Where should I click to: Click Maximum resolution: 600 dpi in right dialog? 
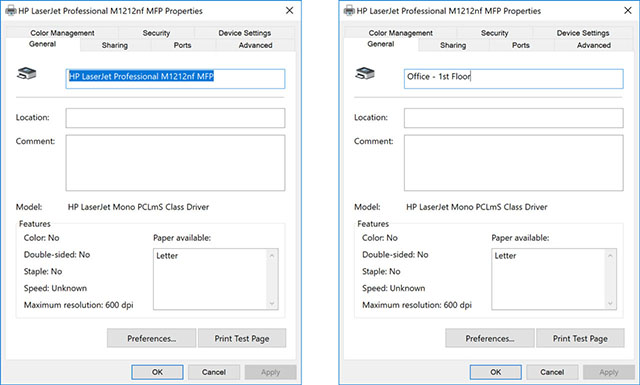pos(417,305)
